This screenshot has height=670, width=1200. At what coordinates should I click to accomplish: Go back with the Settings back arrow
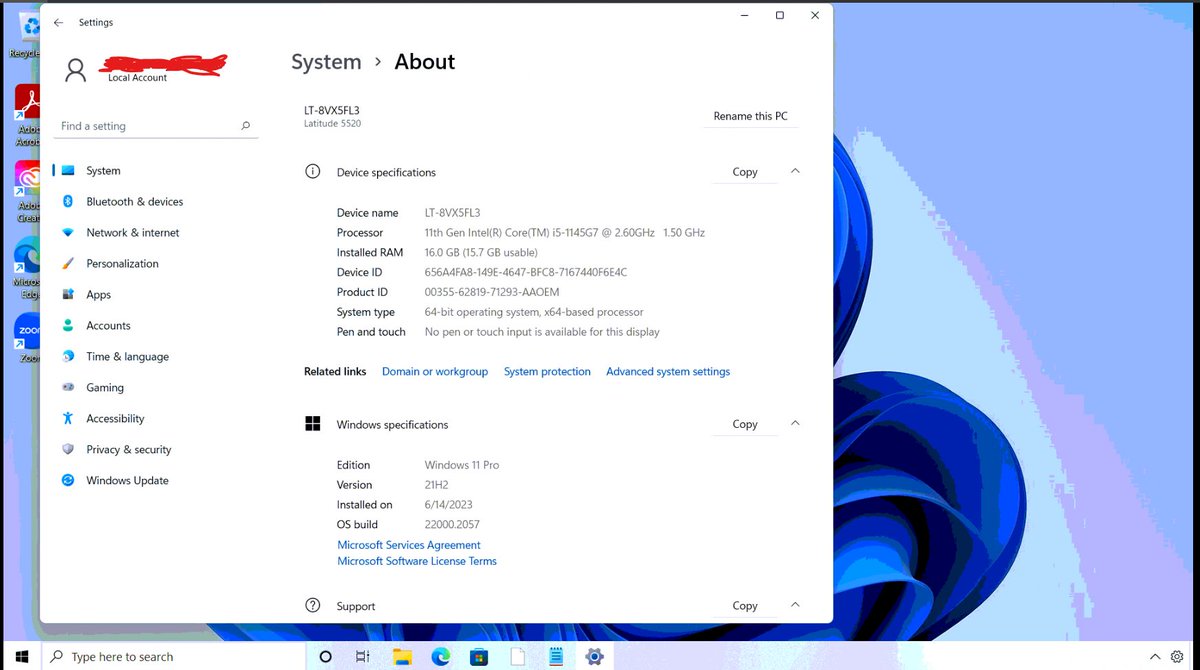[58, 22]
